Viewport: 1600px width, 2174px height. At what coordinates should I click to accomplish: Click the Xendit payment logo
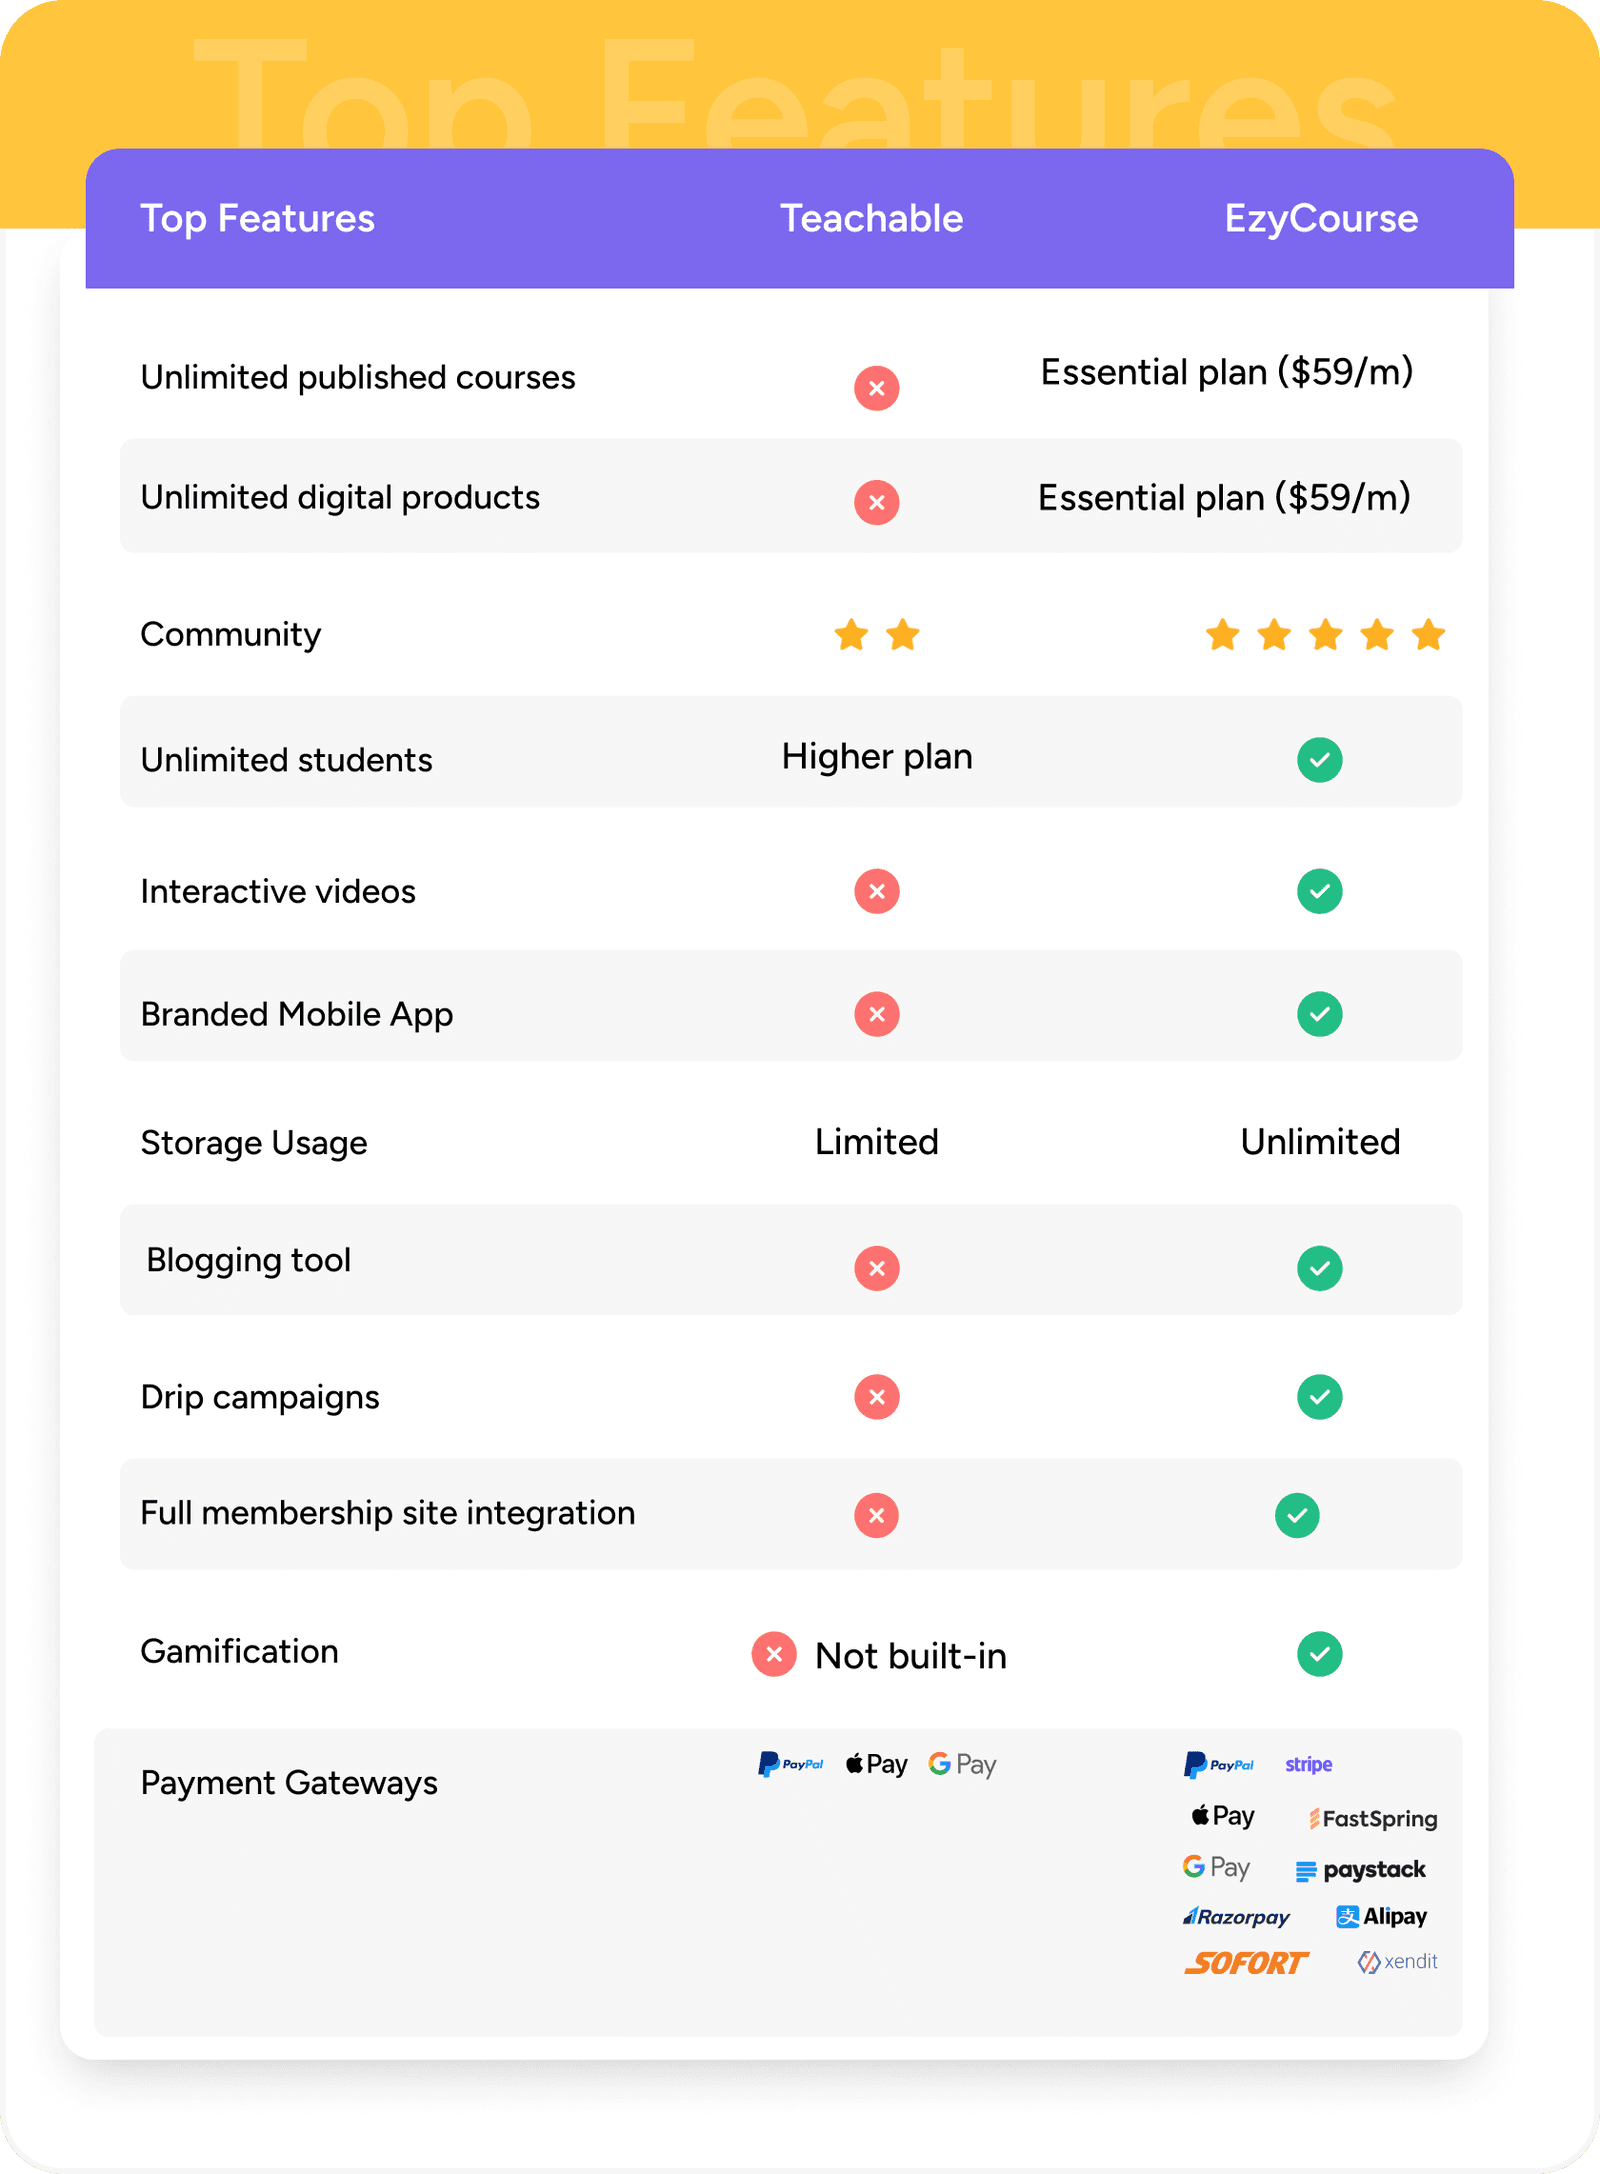1397,1962
